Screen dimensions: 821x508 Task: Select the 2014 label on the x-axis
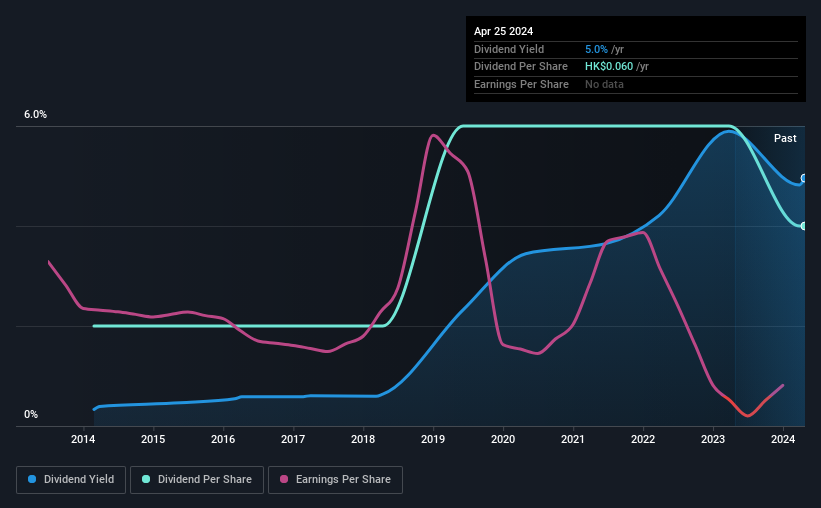click(x=83, y=439)
